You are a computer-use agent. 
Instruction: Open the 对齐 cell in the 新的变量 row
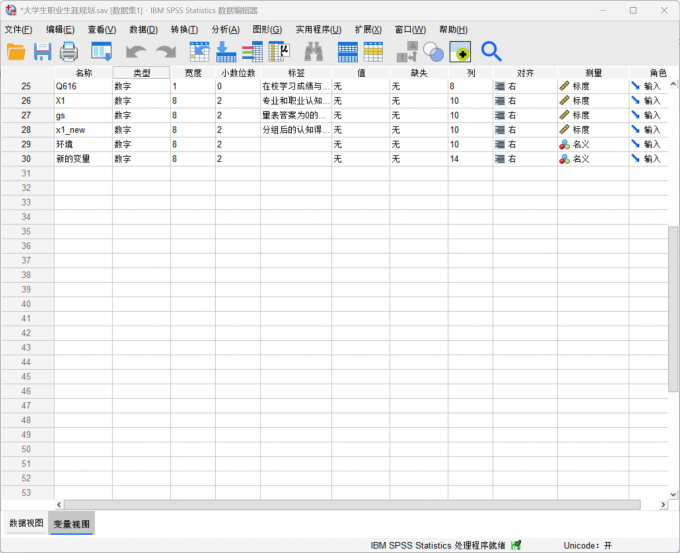[524, 159]
